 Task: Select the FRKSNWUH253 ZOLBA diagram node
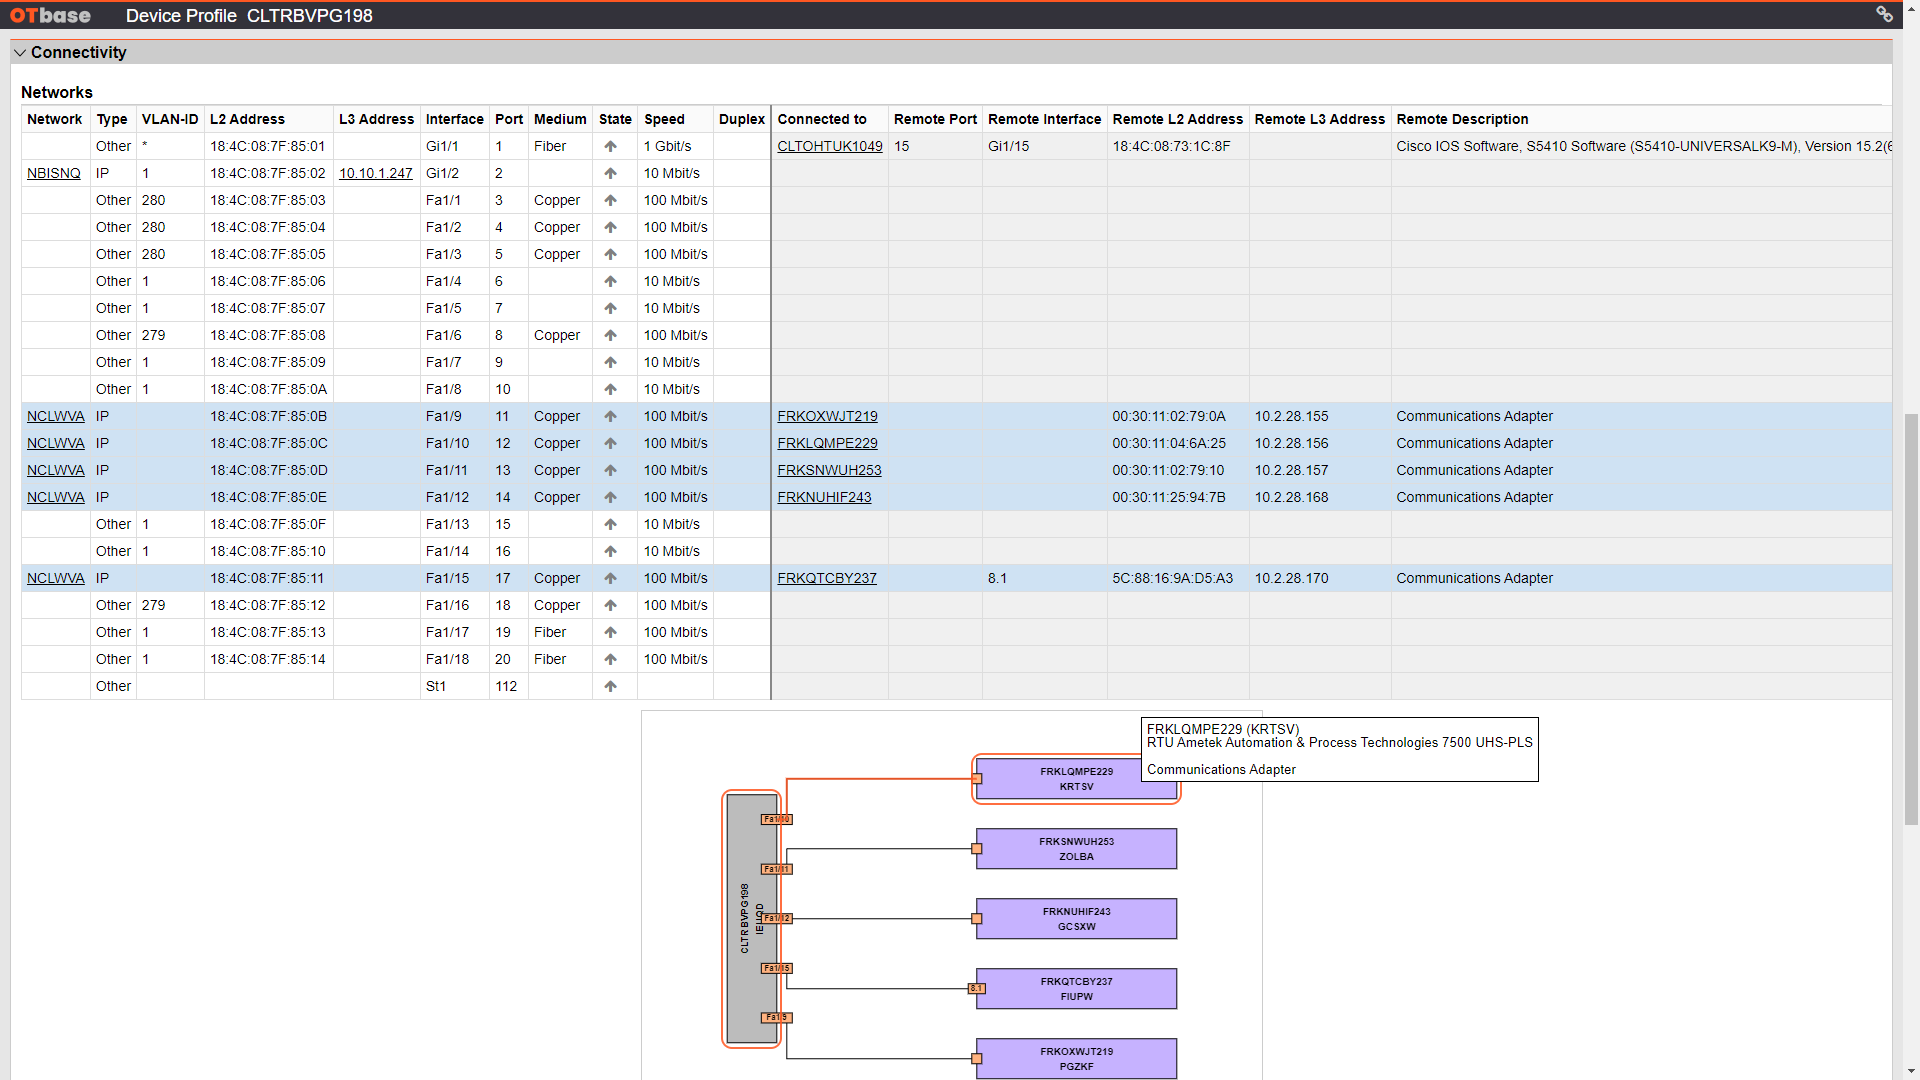click(1076, 849)
